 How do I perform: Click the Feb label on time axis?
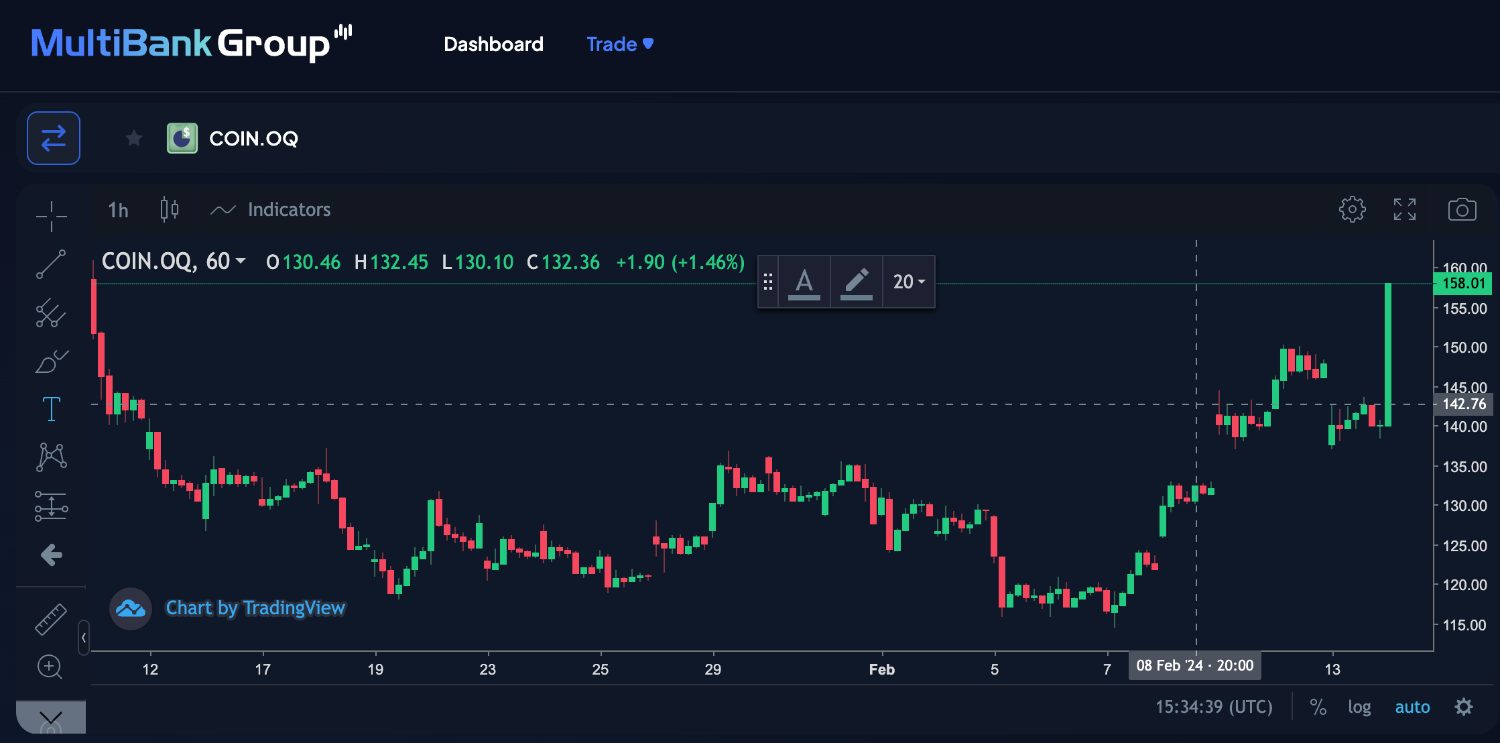pyautogui.click(x=881, y=668)
